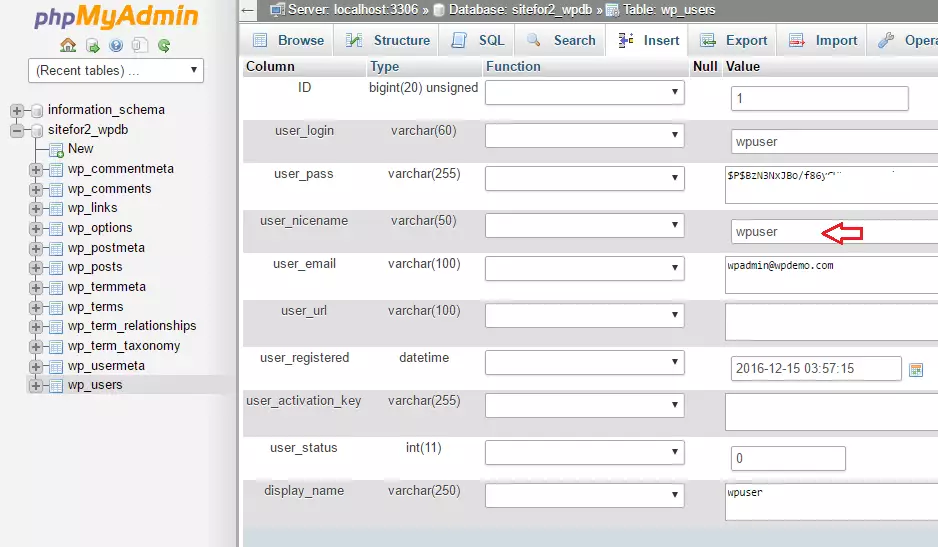This screenshot has width=938, height=547.
Task: Click the display_name value textarea
Action: point(832,502)
